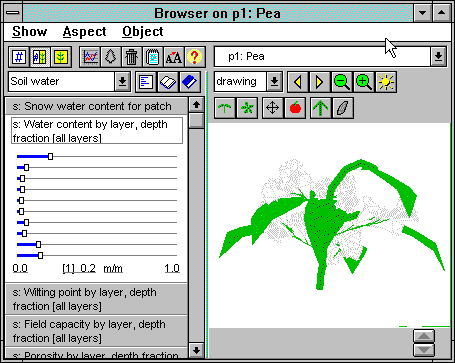Toggle the number sign mode button
The width and height of the screenshot is (455, 363).
click(x=19, y=57)
